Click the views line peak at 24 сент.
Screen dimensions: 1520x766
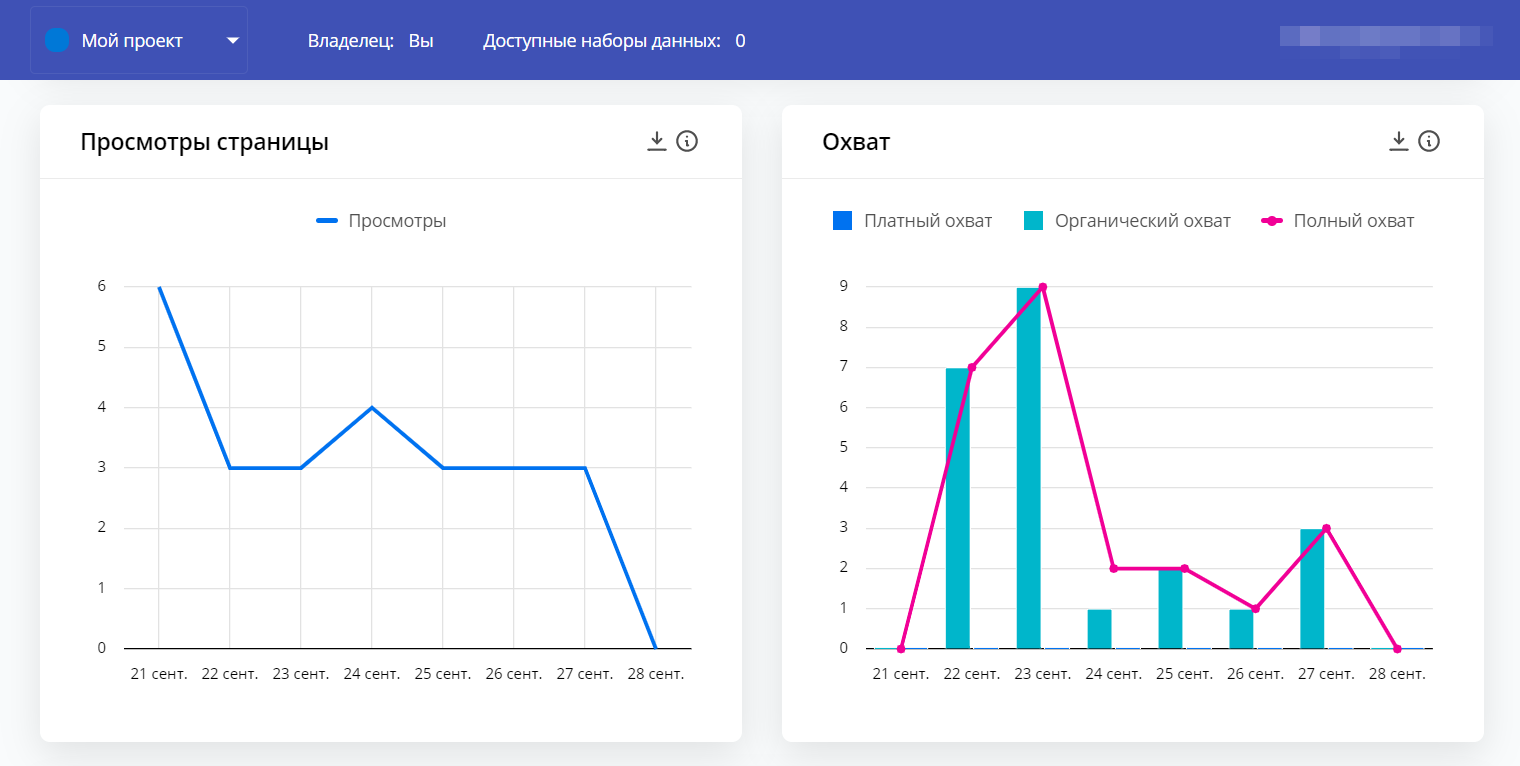click(372, 407)
